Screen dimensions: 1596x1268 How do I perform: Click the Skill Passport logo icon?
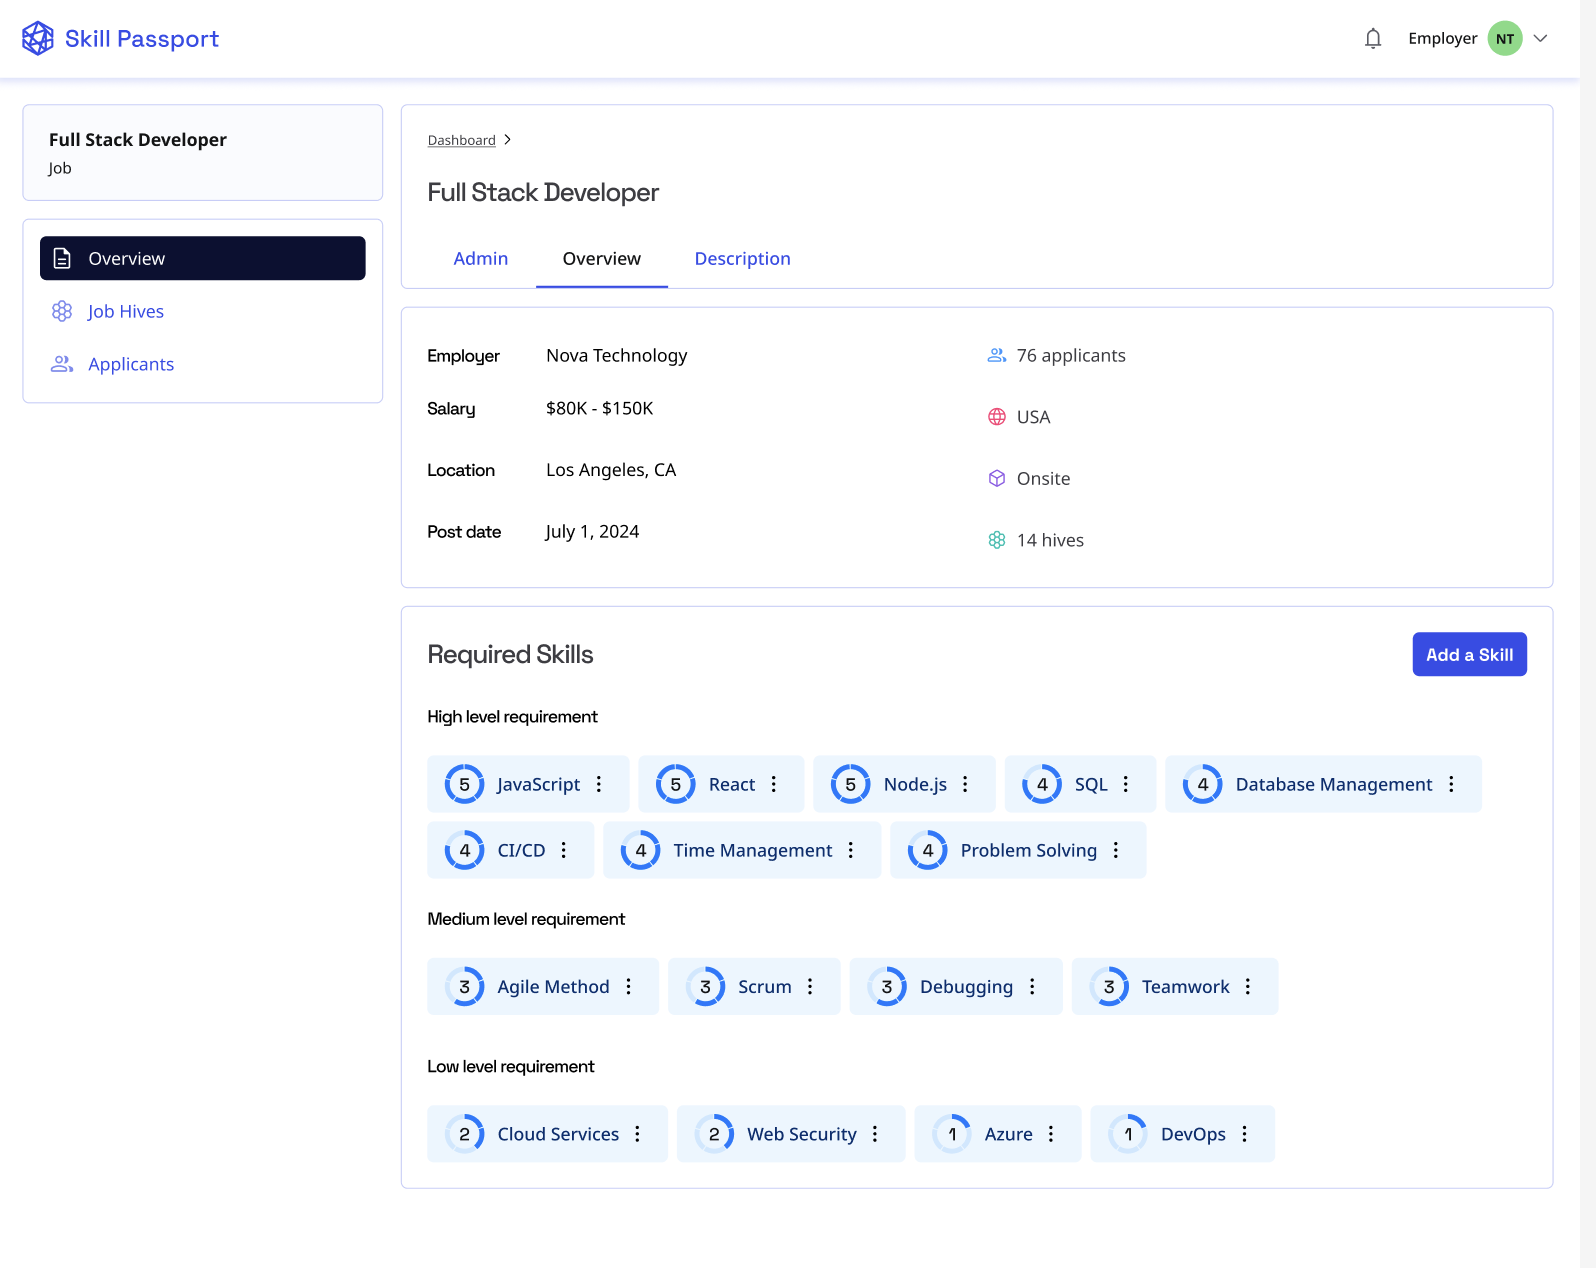point(38,39)
